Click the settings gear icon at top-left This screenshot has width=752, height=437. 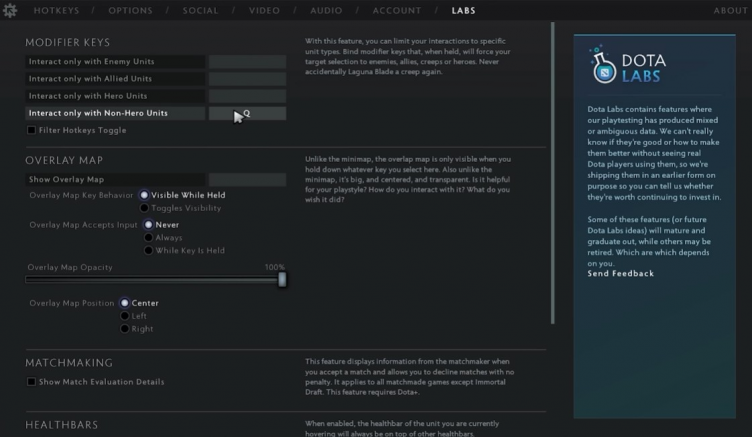coord(11,10)
